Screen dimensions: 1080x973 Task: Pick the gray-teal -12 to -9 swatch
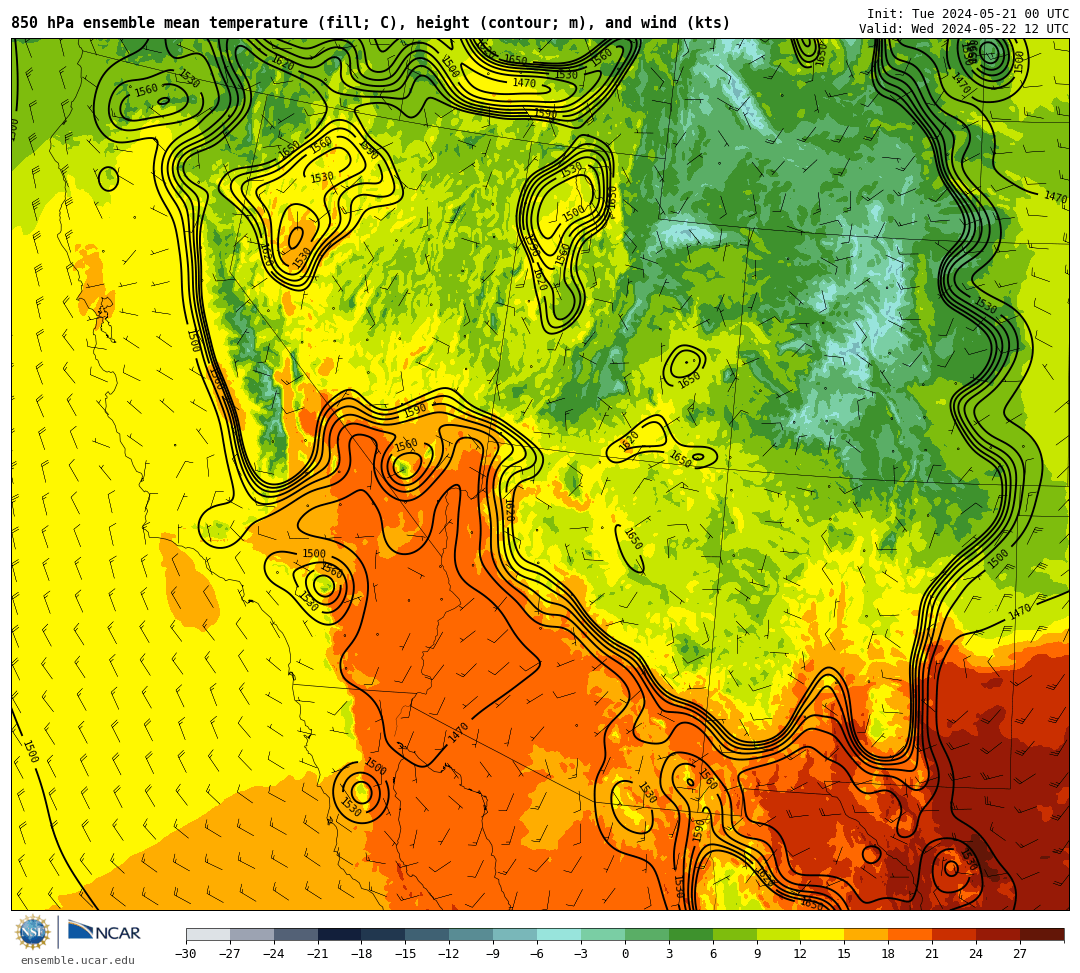pyautogui.click(x=472, y=934)
